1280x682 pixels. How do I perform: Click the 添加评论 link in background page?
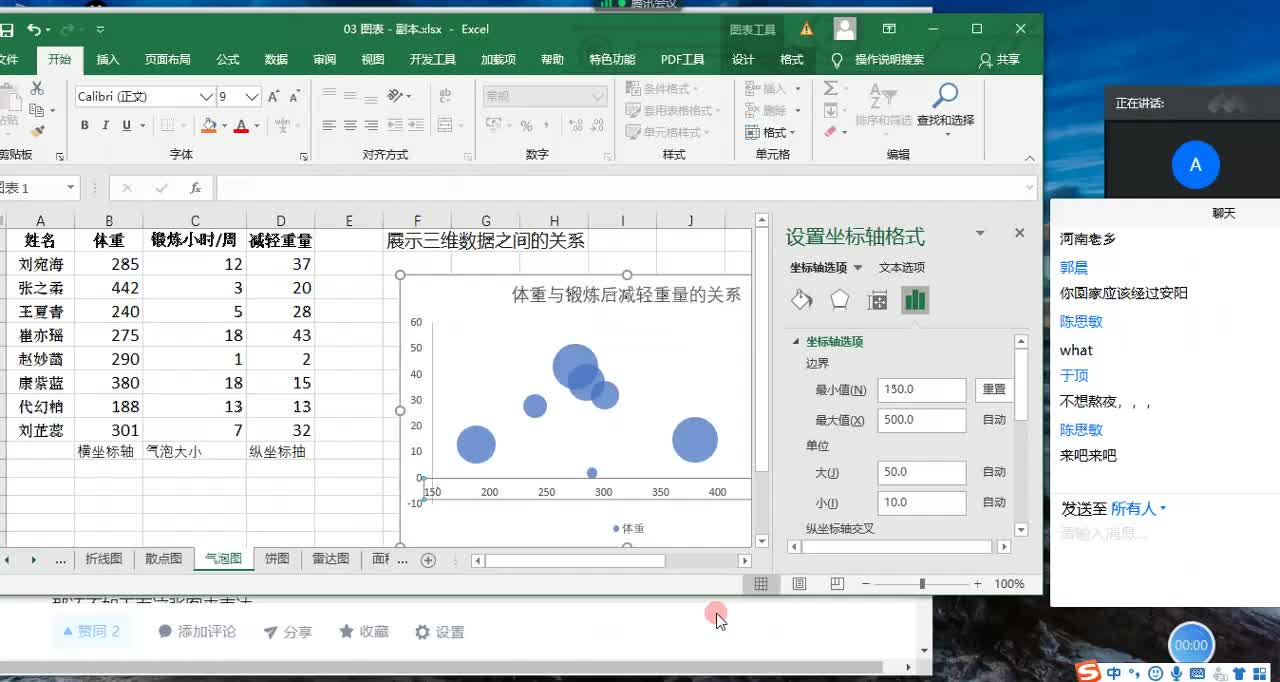197,632
